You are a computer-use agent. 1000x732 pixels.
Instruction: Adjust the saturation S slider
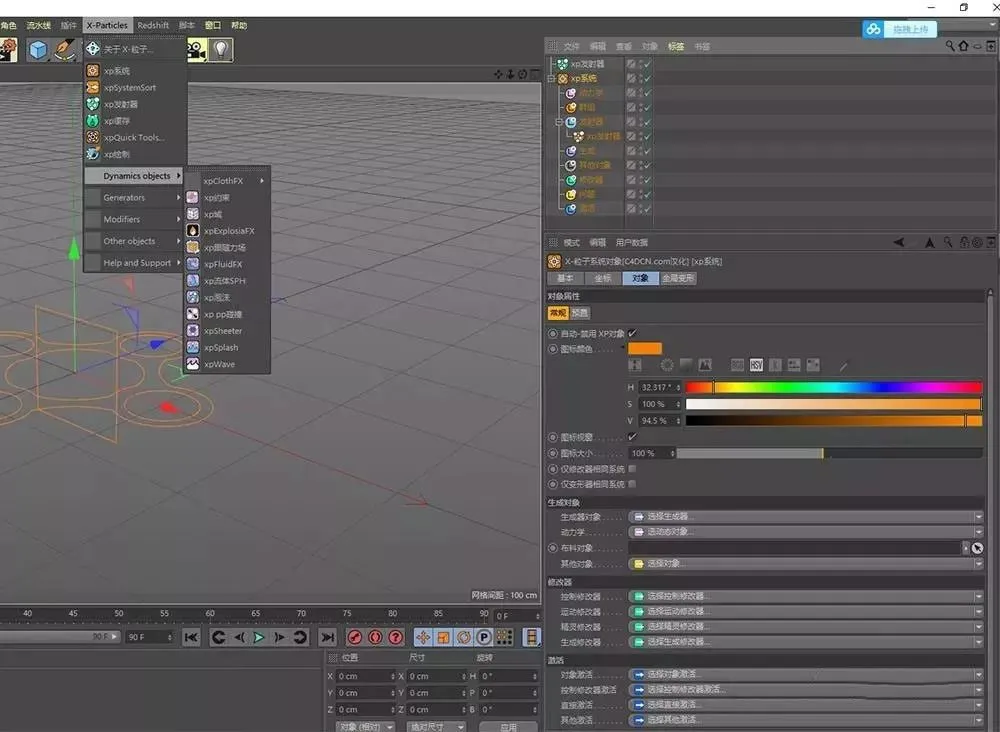click(834, 404)
